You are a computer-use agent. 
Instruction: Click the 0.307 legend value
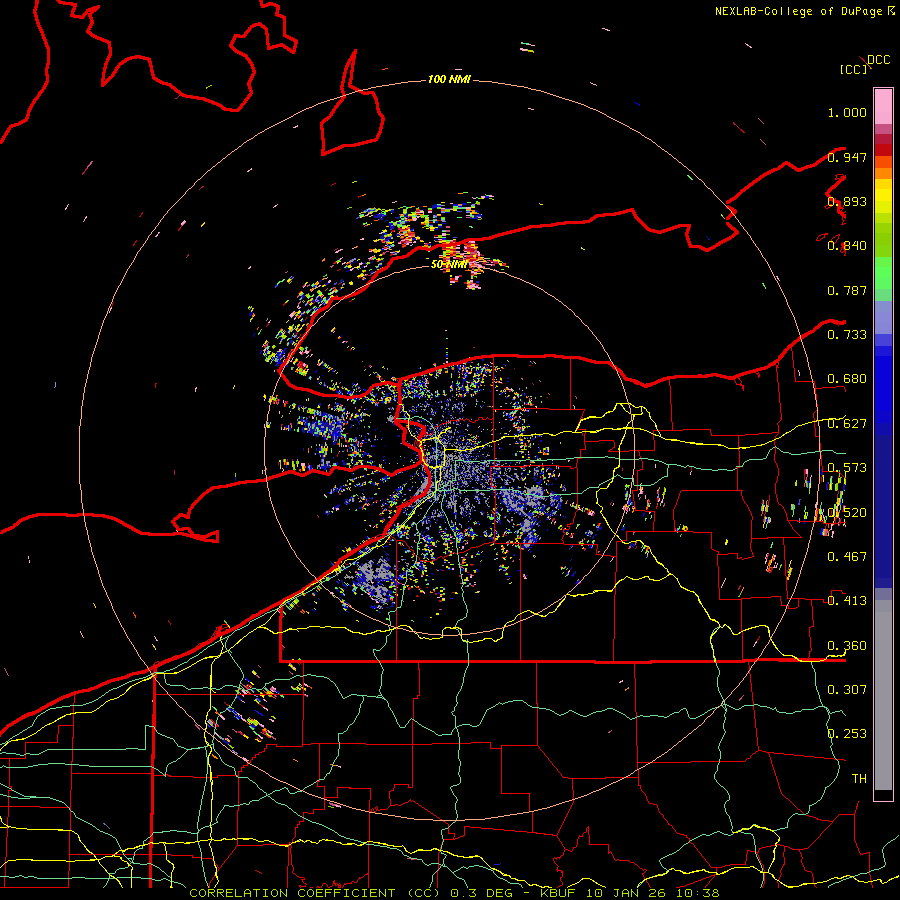tap(847, 689)
